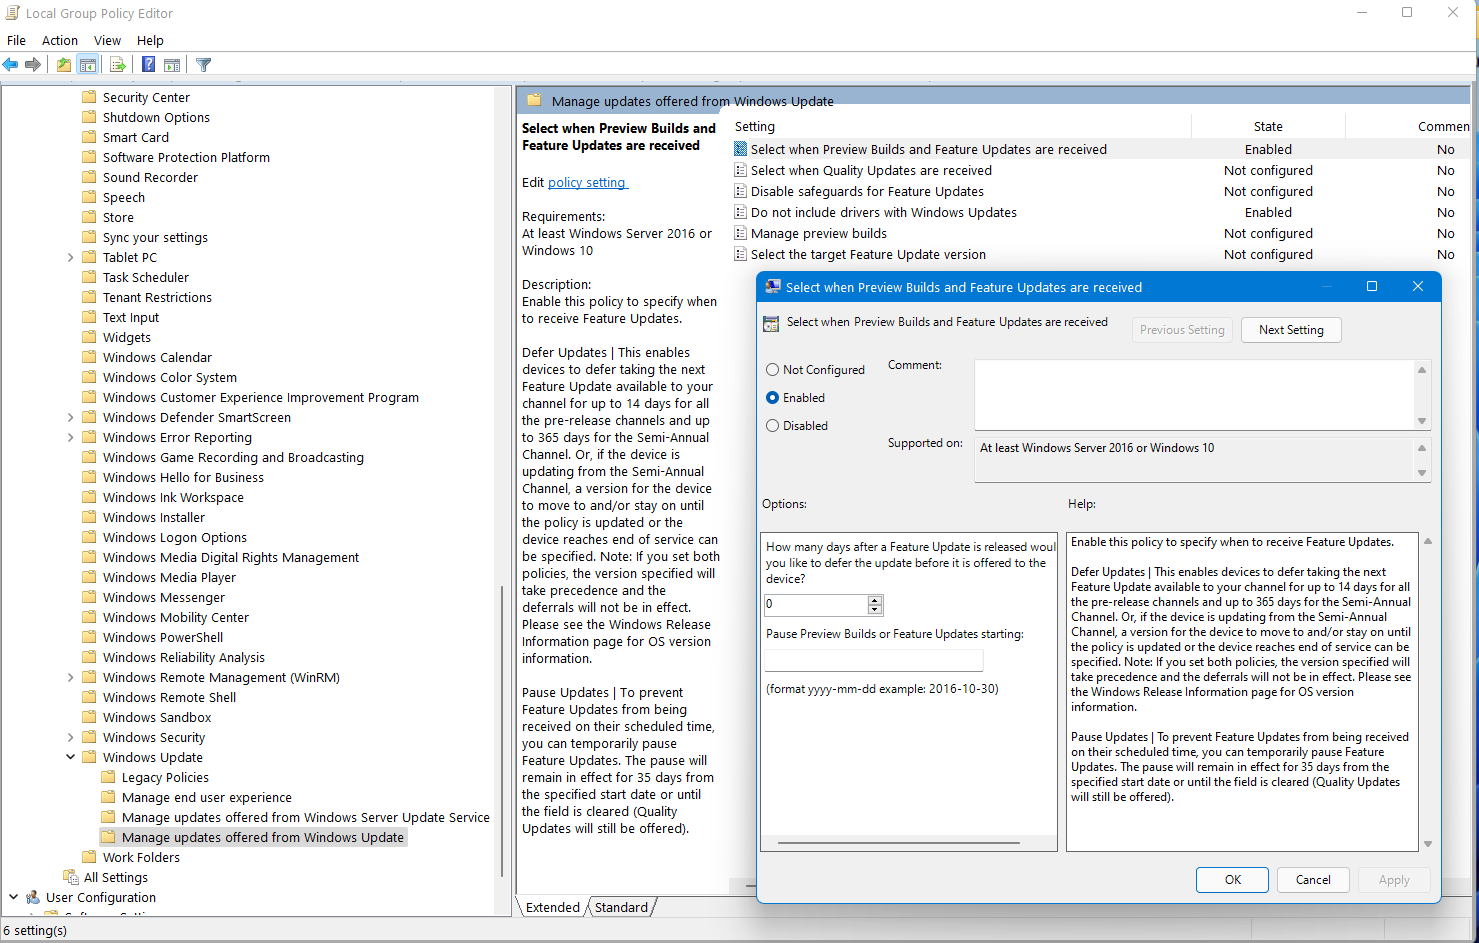Click the Next Setting button
The image size is (1479, 943).
[x=1290, y=330]
